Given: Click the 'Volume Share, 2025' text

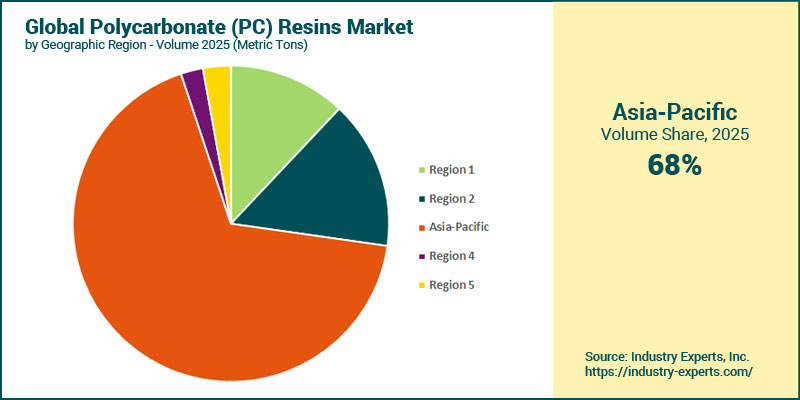Looking at the screenshot, I should (x=674, y=134).
